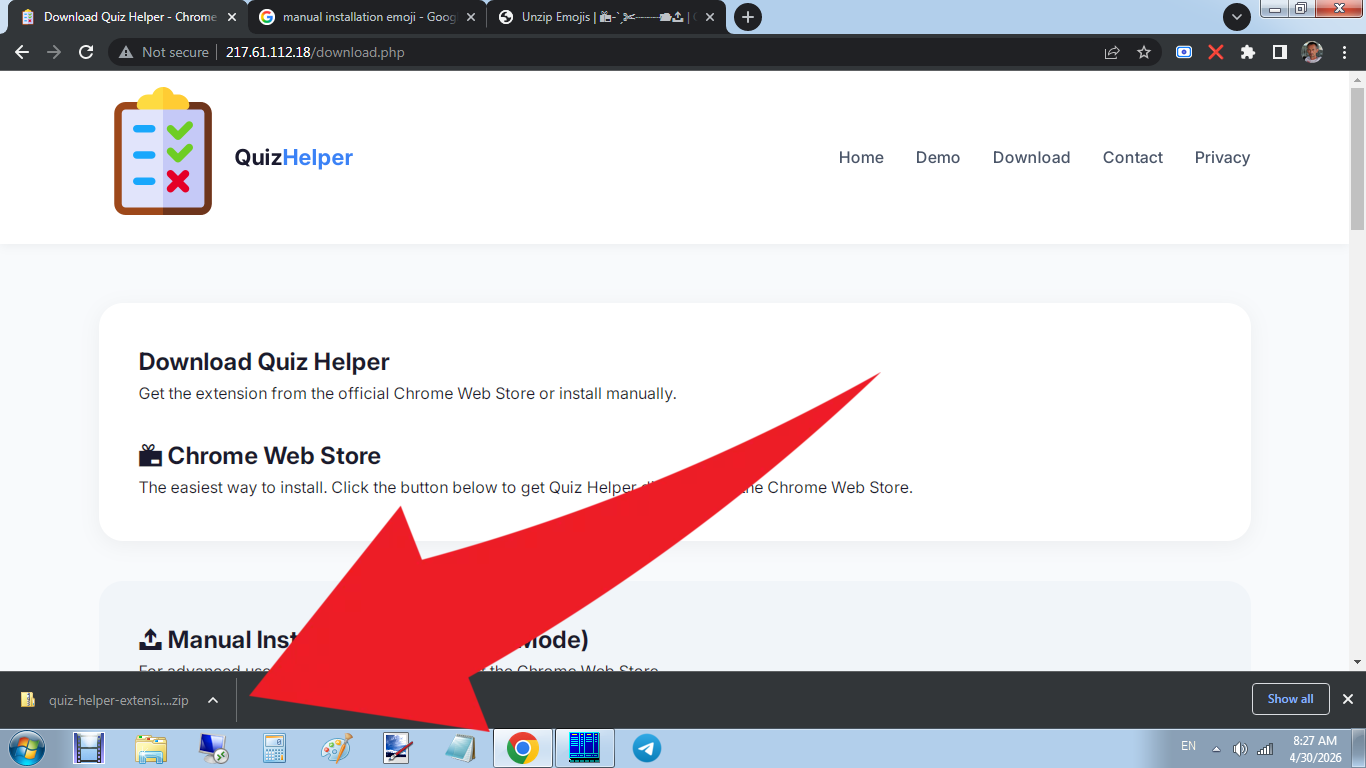
Task: Close the manual installation emoji tab
Action: pos(471,17)
